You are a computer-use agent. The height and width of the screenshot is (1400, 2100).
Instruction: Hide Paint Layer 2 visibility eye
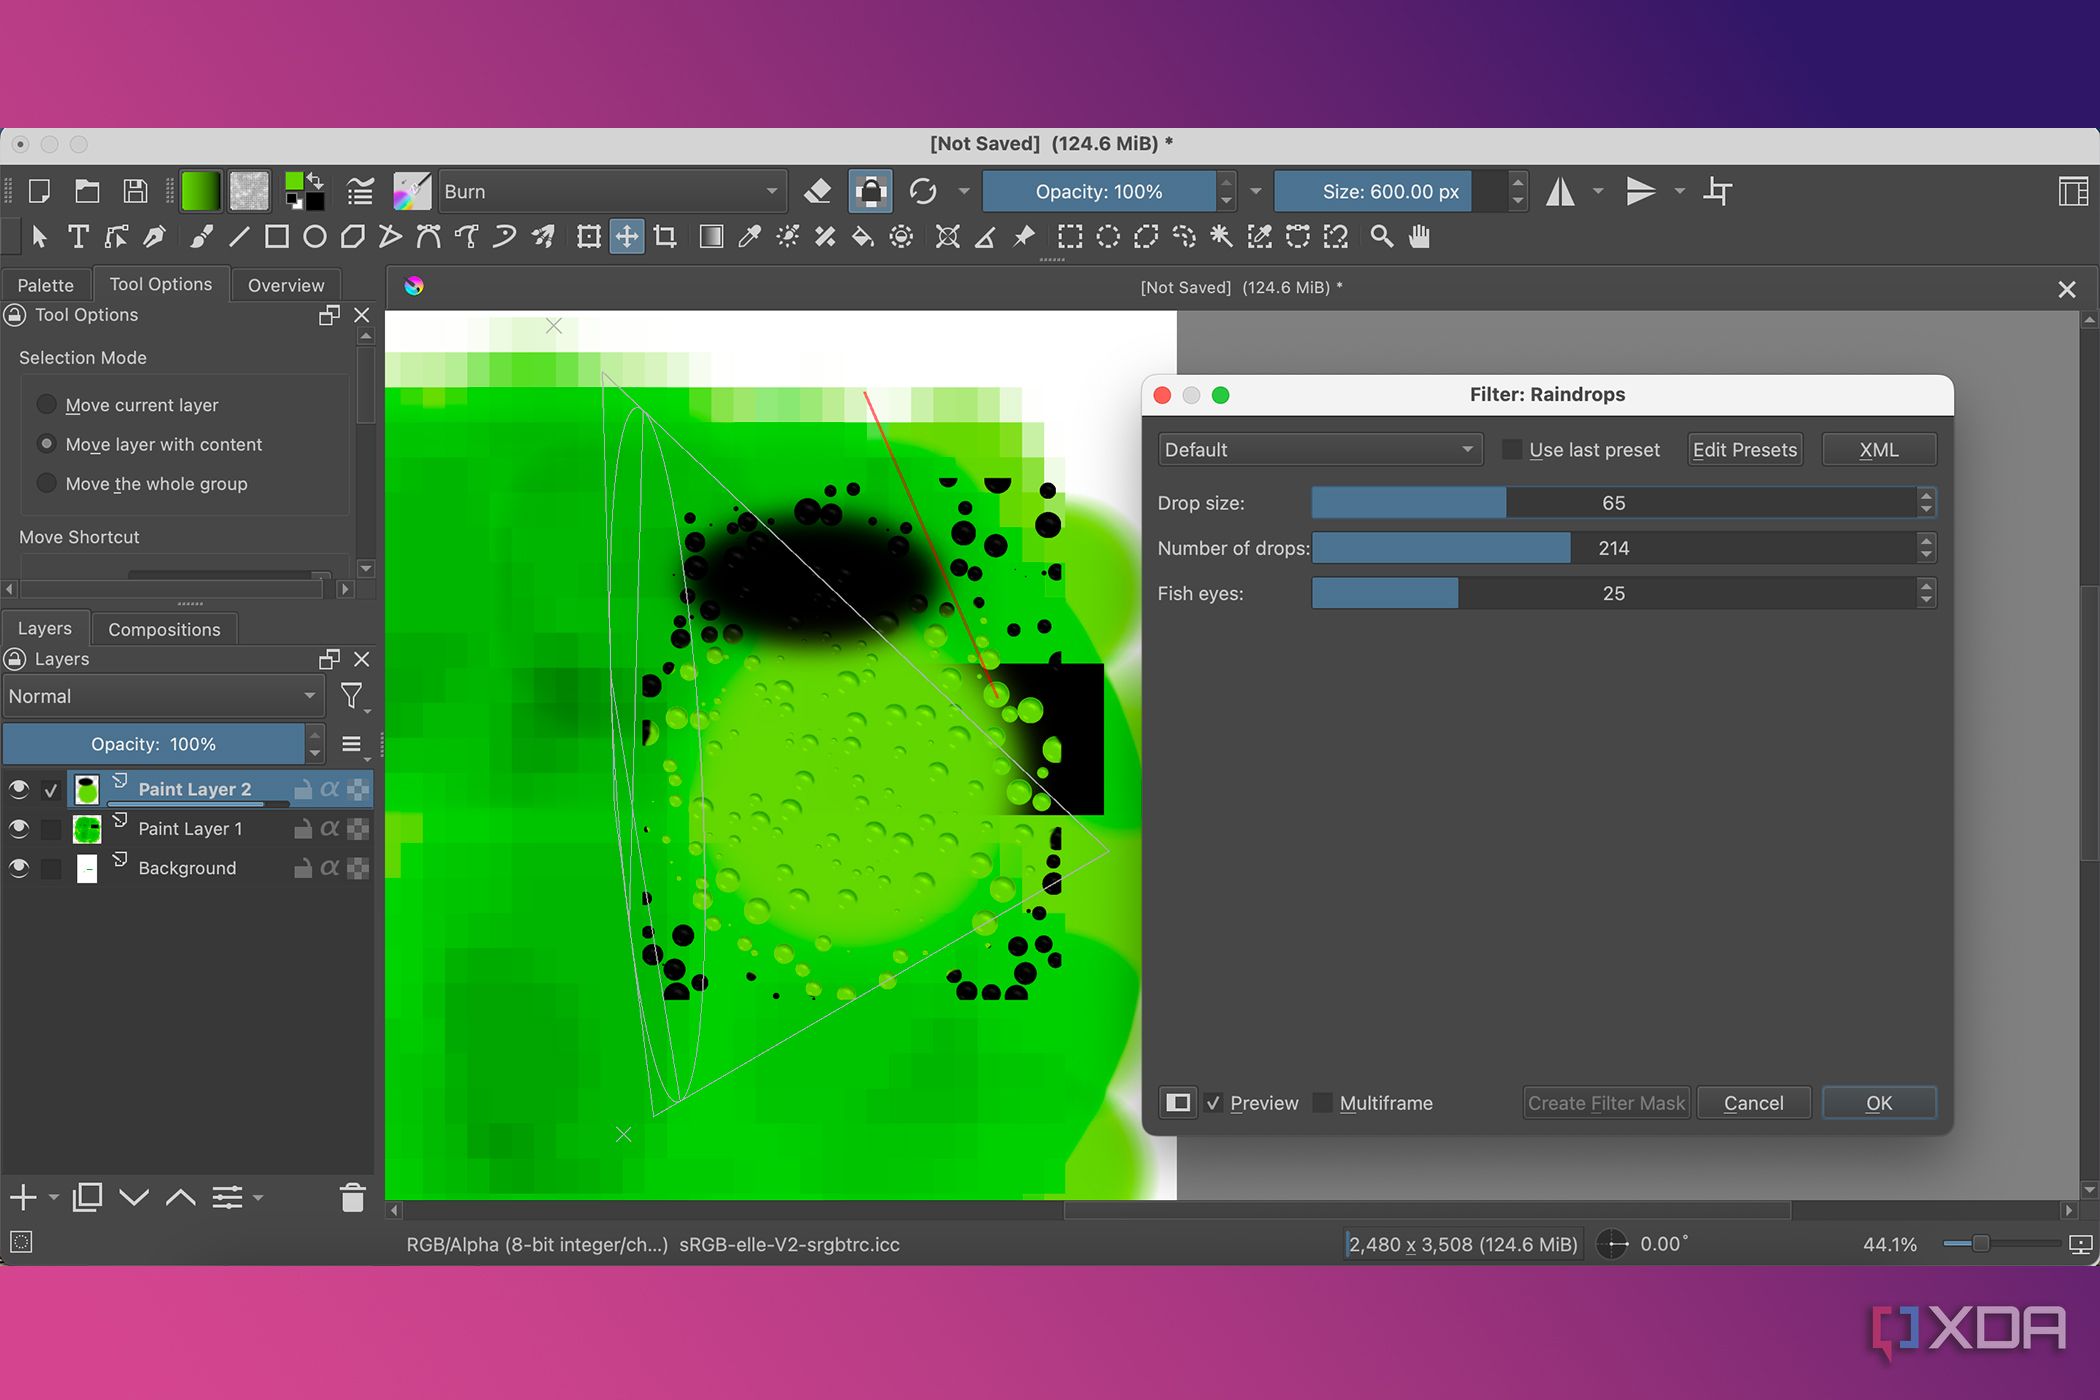[18, 789]
